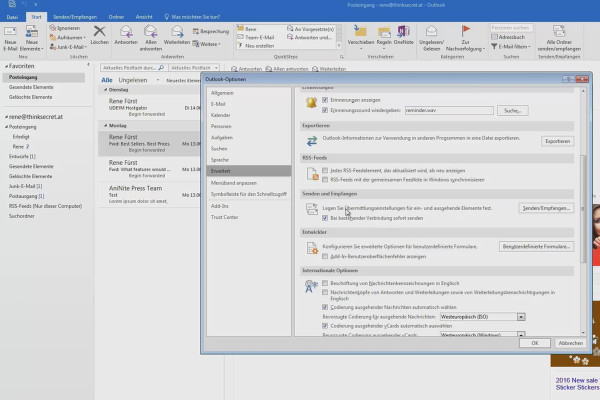Collapse the Montag message group
The width and height of the screenshot is (600, 400).
click(x=106, y=126)
